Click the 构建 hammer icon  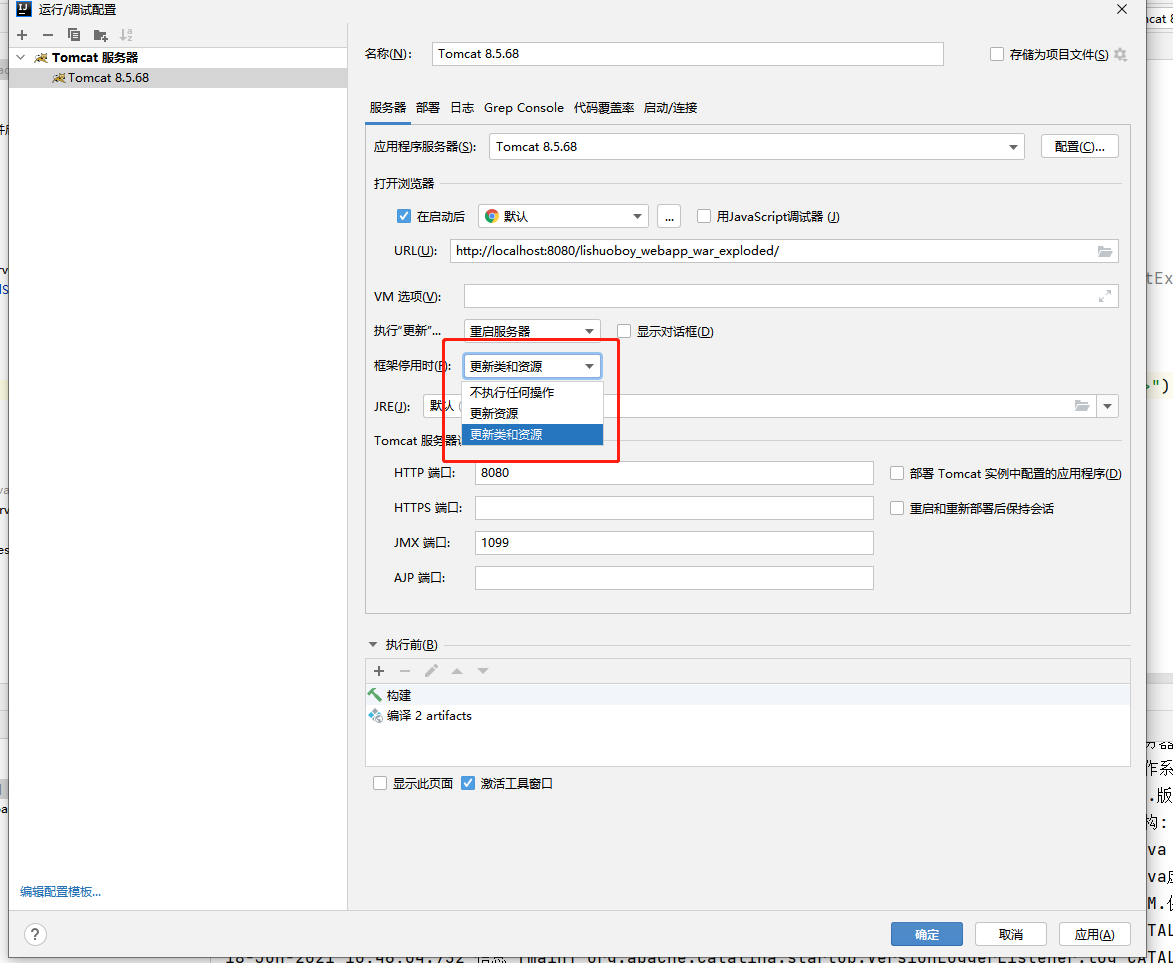pos(376,695)
